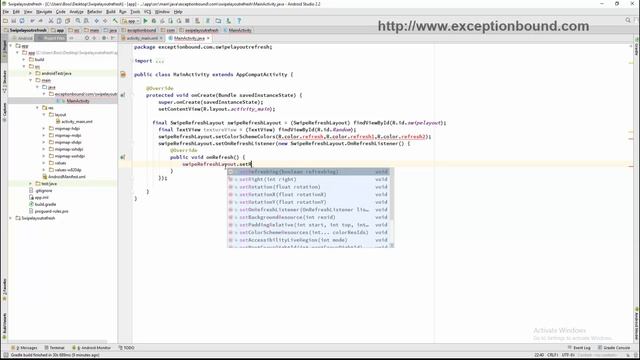Click the Run app green play icon
Image resolution: width=640 pixels, height=360 pixels.
pos(145,20)
